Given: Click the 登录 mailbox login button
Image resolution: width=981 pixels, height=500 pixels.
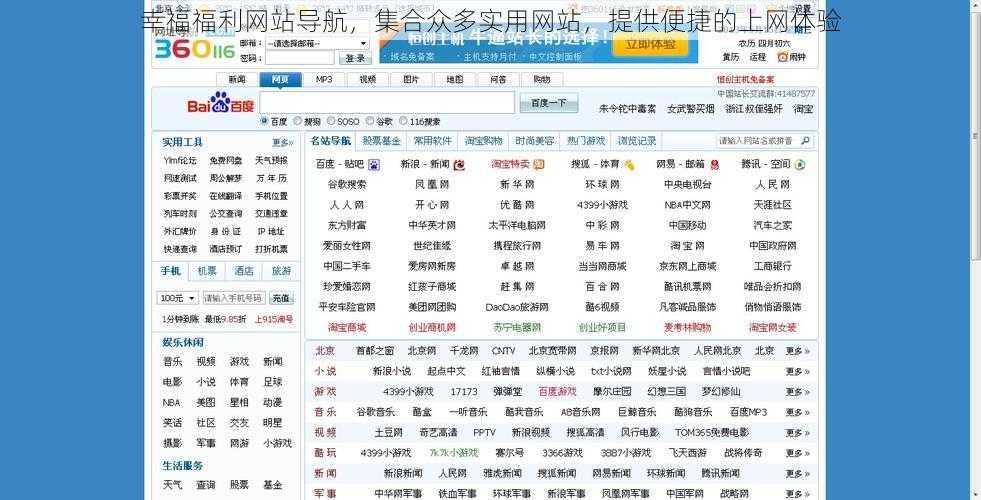Looking at the screenshot, I should click(x=355, y=58).
